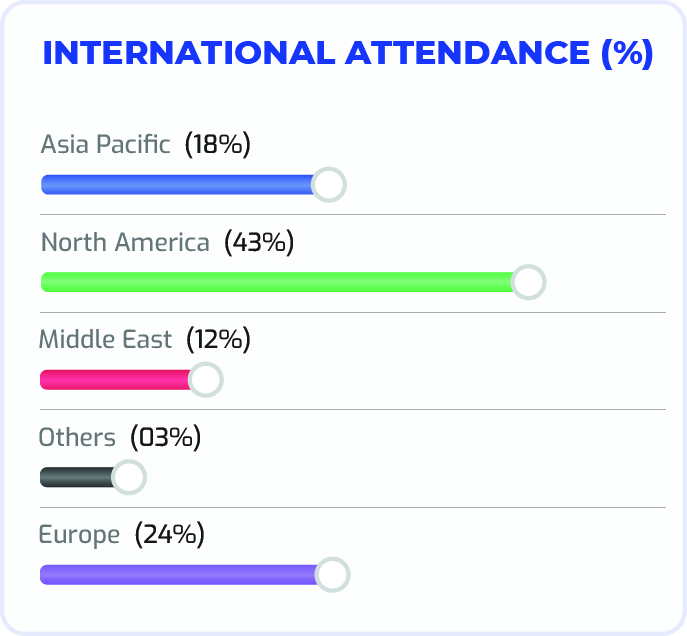This screenshot has width=687, height=636.
Task: Click the (18%) value text
Action: point(218,144)
